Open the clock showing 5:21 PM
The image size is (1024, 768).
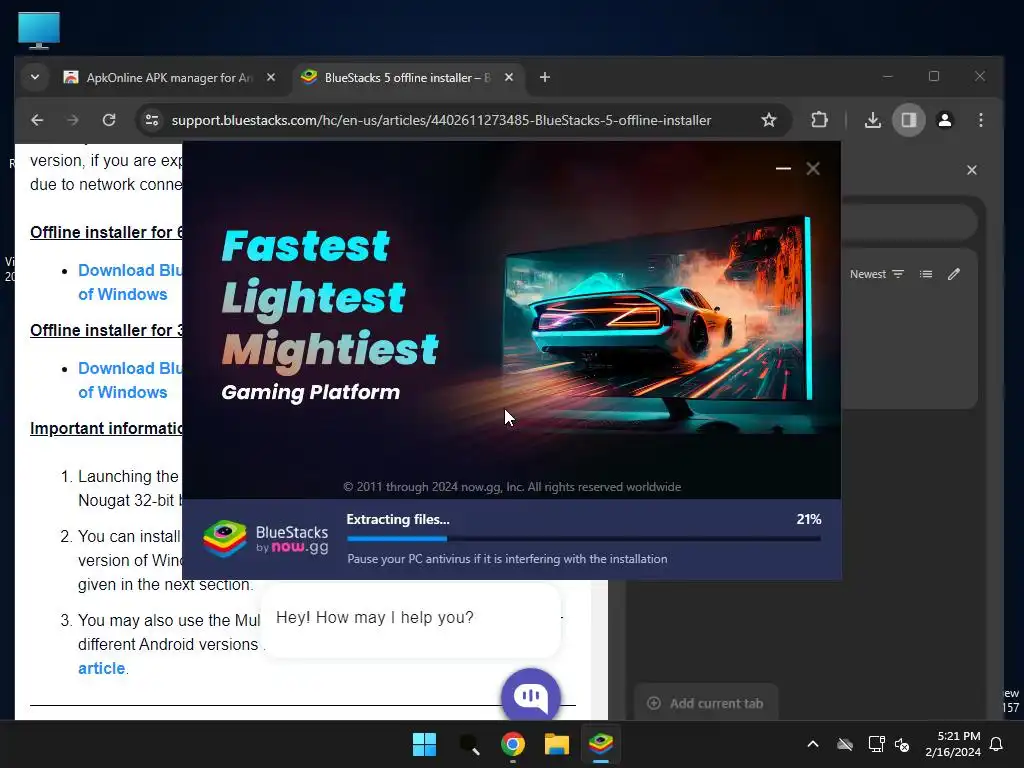pyautogui.click(x=953, y=744)
